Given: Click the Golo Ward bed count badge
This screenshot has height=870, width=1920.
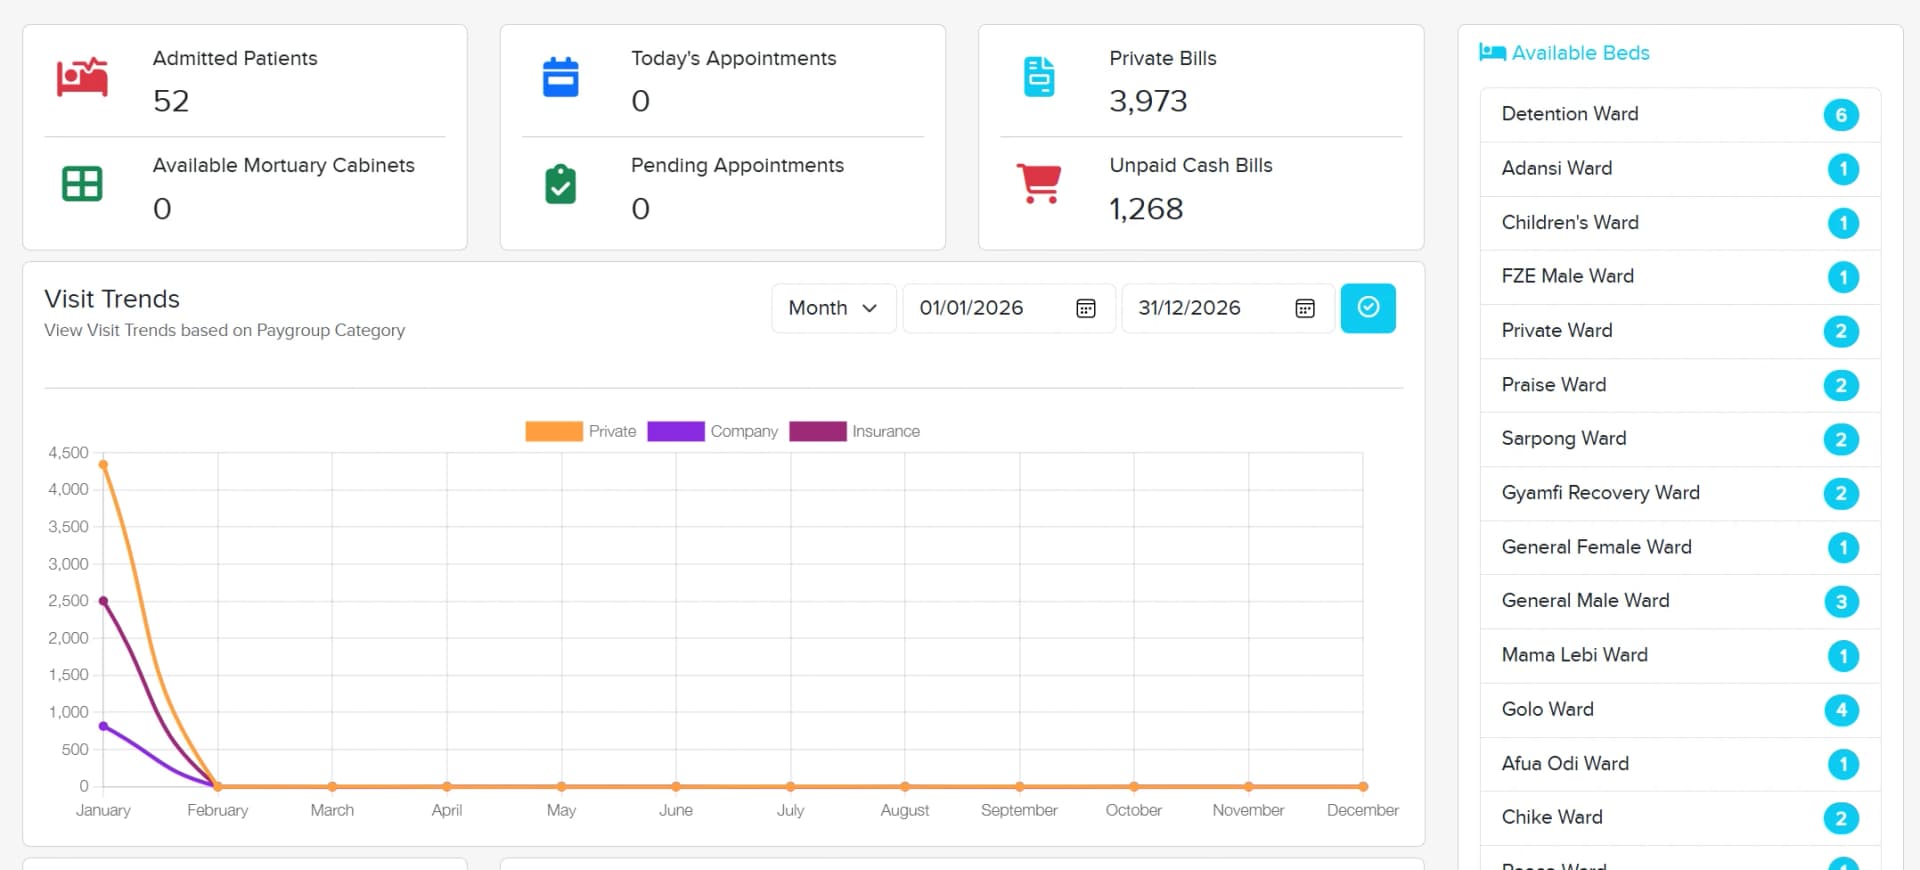Looking at the screenshot, I should click(1841, 710).
